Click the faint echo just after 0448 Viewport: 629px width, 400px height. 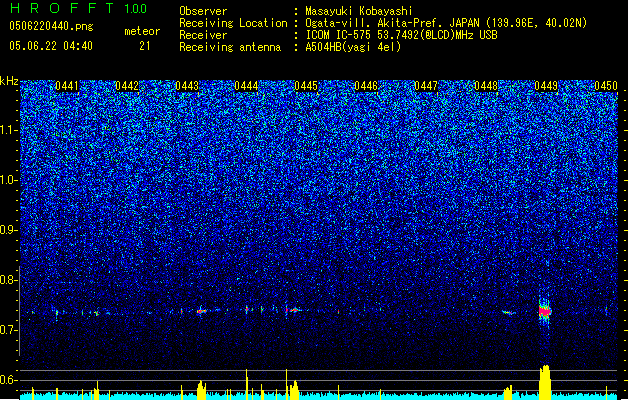[508, 312]
